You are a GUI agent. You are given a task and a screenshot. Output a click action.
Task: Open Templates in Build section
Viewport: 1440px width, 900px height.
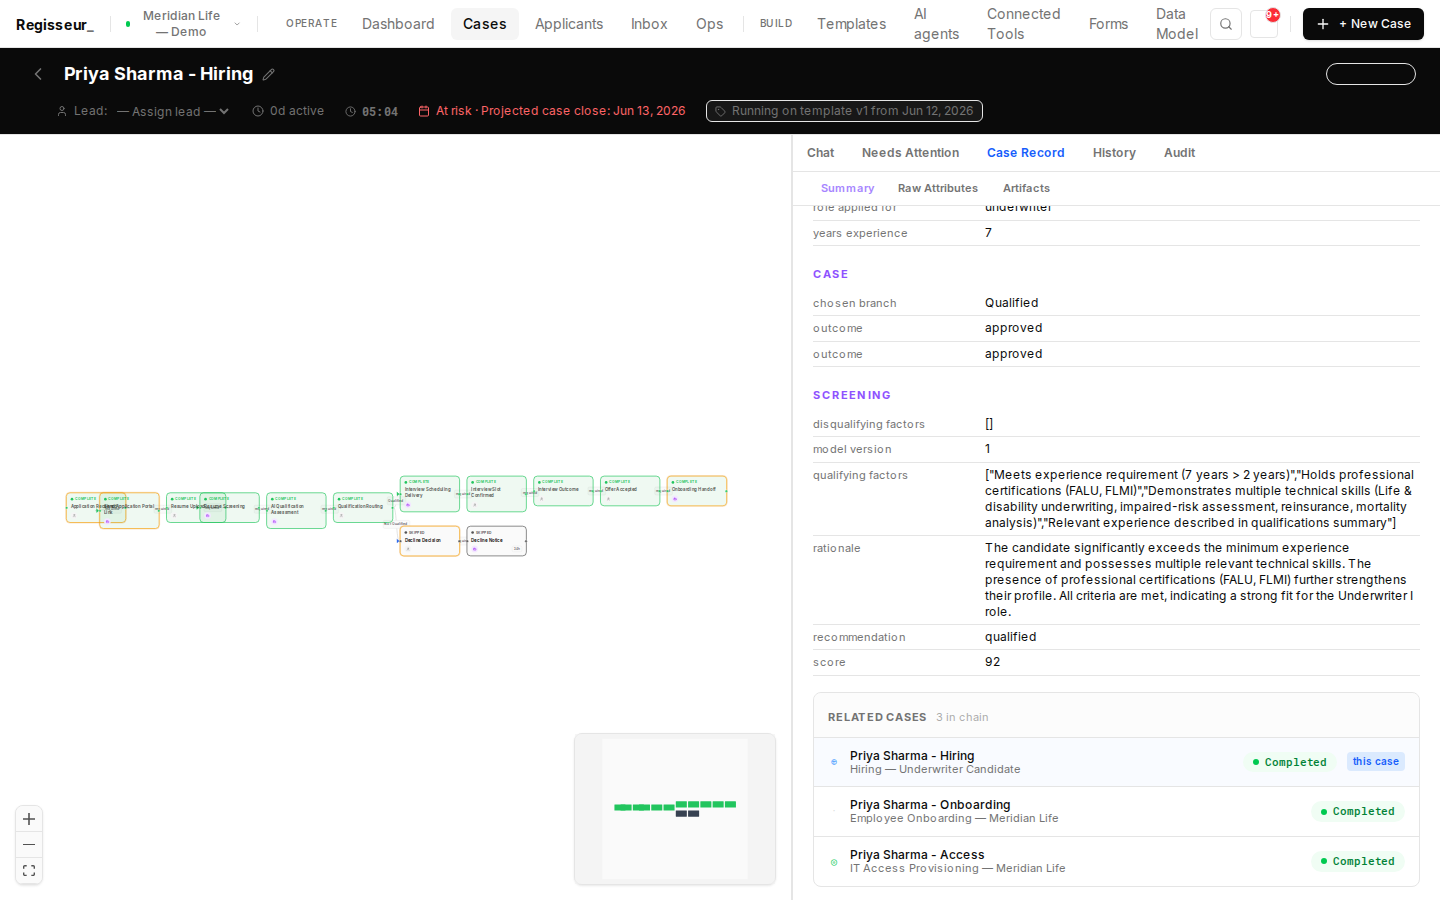[851, 24]
